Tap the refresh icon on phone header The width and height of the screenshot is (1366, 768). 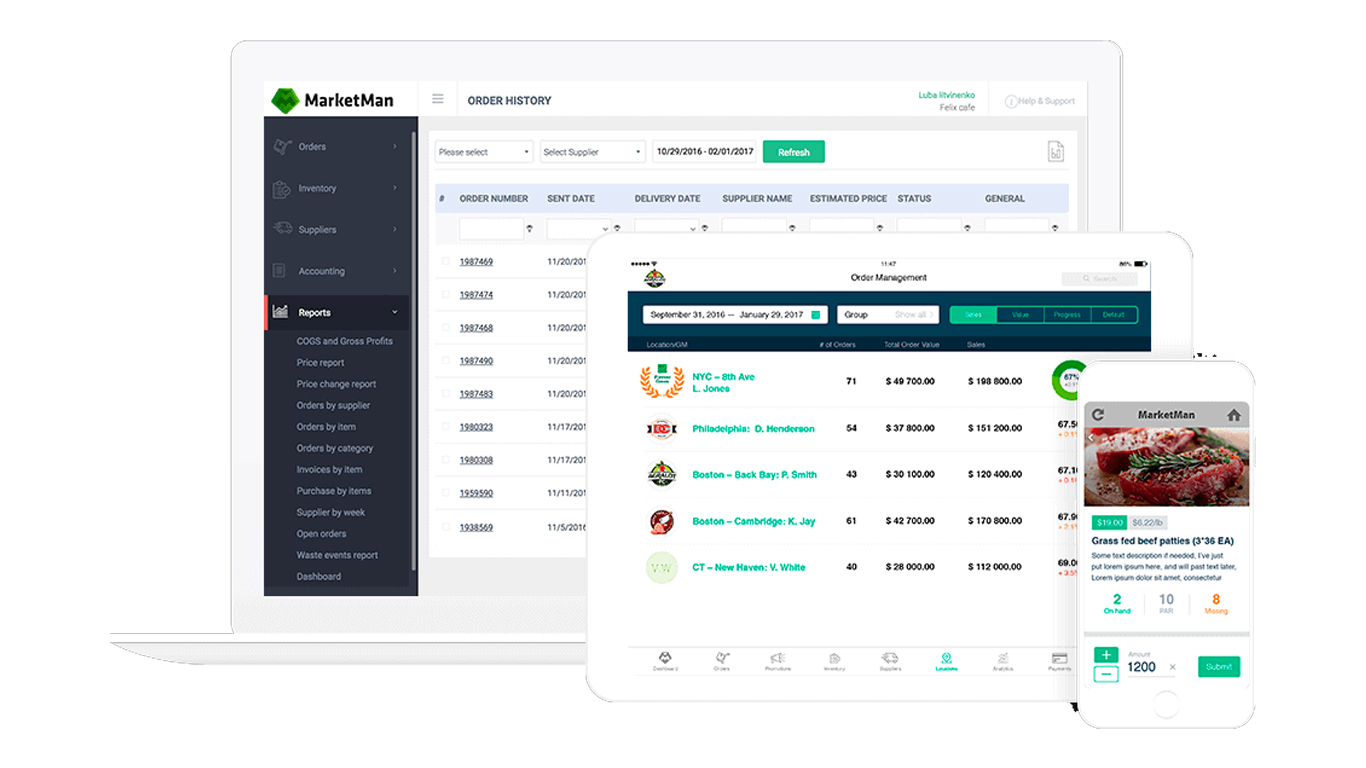tap(1098, 414)
